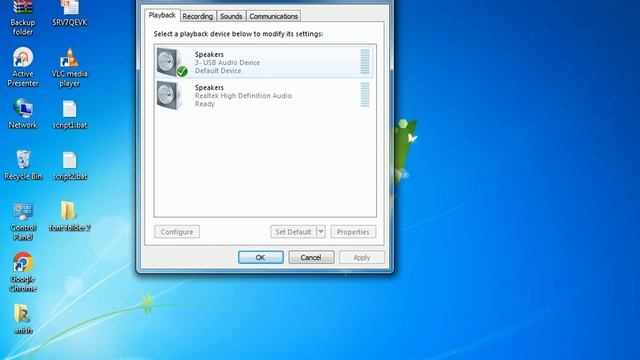Click the Cancel button
Viewport: 640px width, 360px height.
point(311,257)
